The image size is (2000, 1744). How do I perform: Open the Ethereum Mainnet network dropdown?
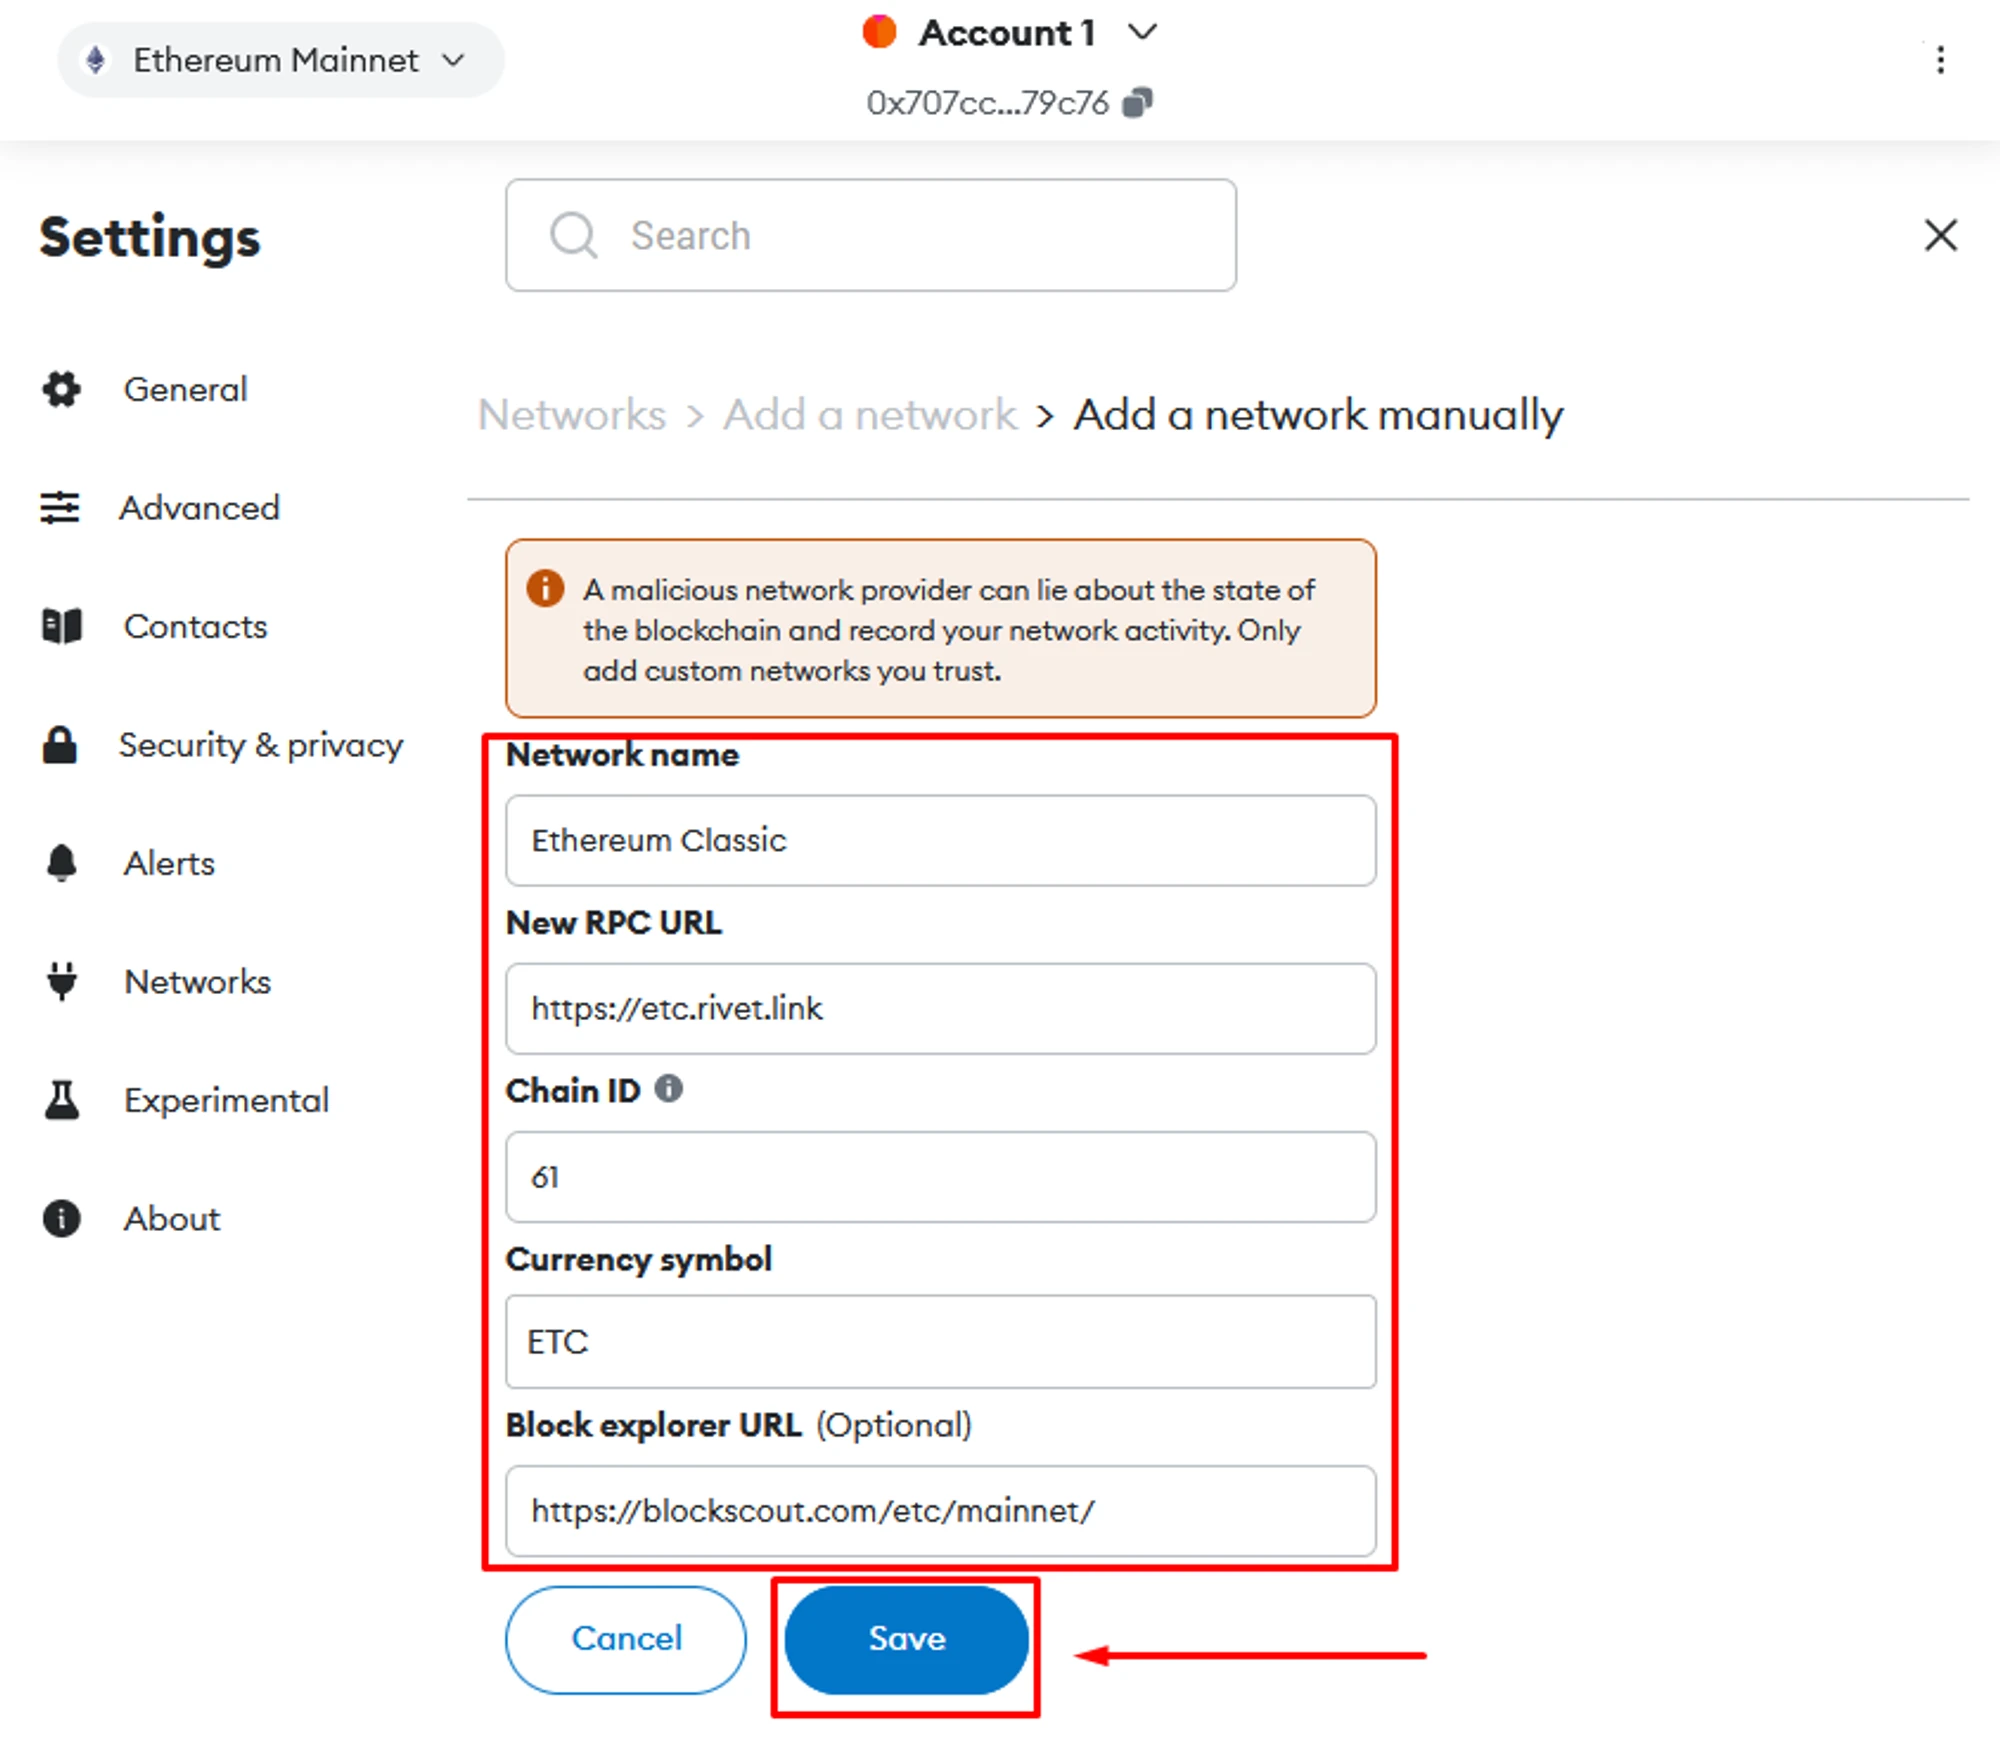pos(280,60)
